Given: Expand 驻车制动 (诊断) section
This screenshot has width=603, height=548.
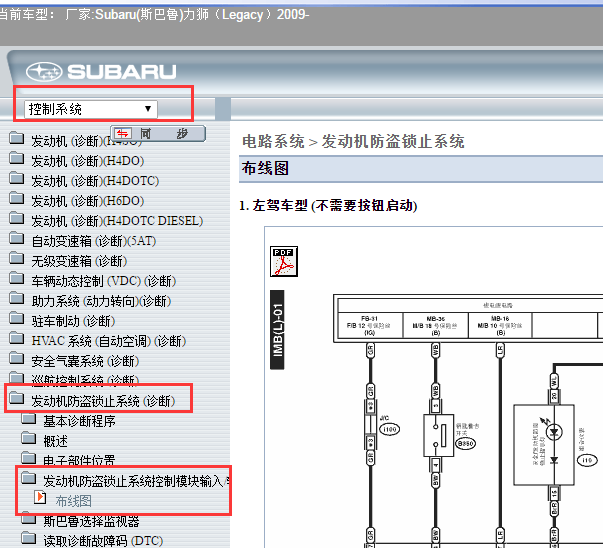Looking at the screenshot, I should (73, 321).
